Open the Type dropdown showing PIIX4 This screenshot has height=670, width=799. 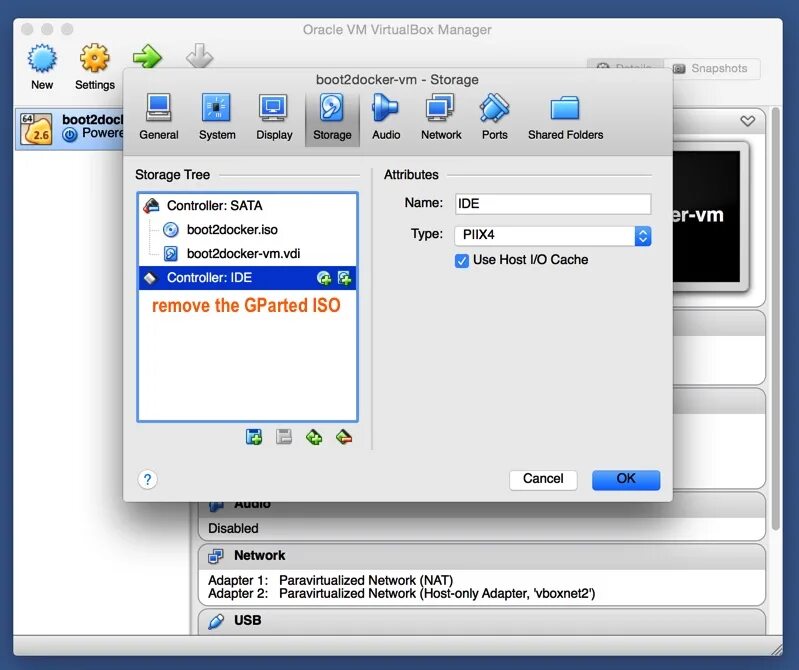pyautogui.click(x=552, y=235)
